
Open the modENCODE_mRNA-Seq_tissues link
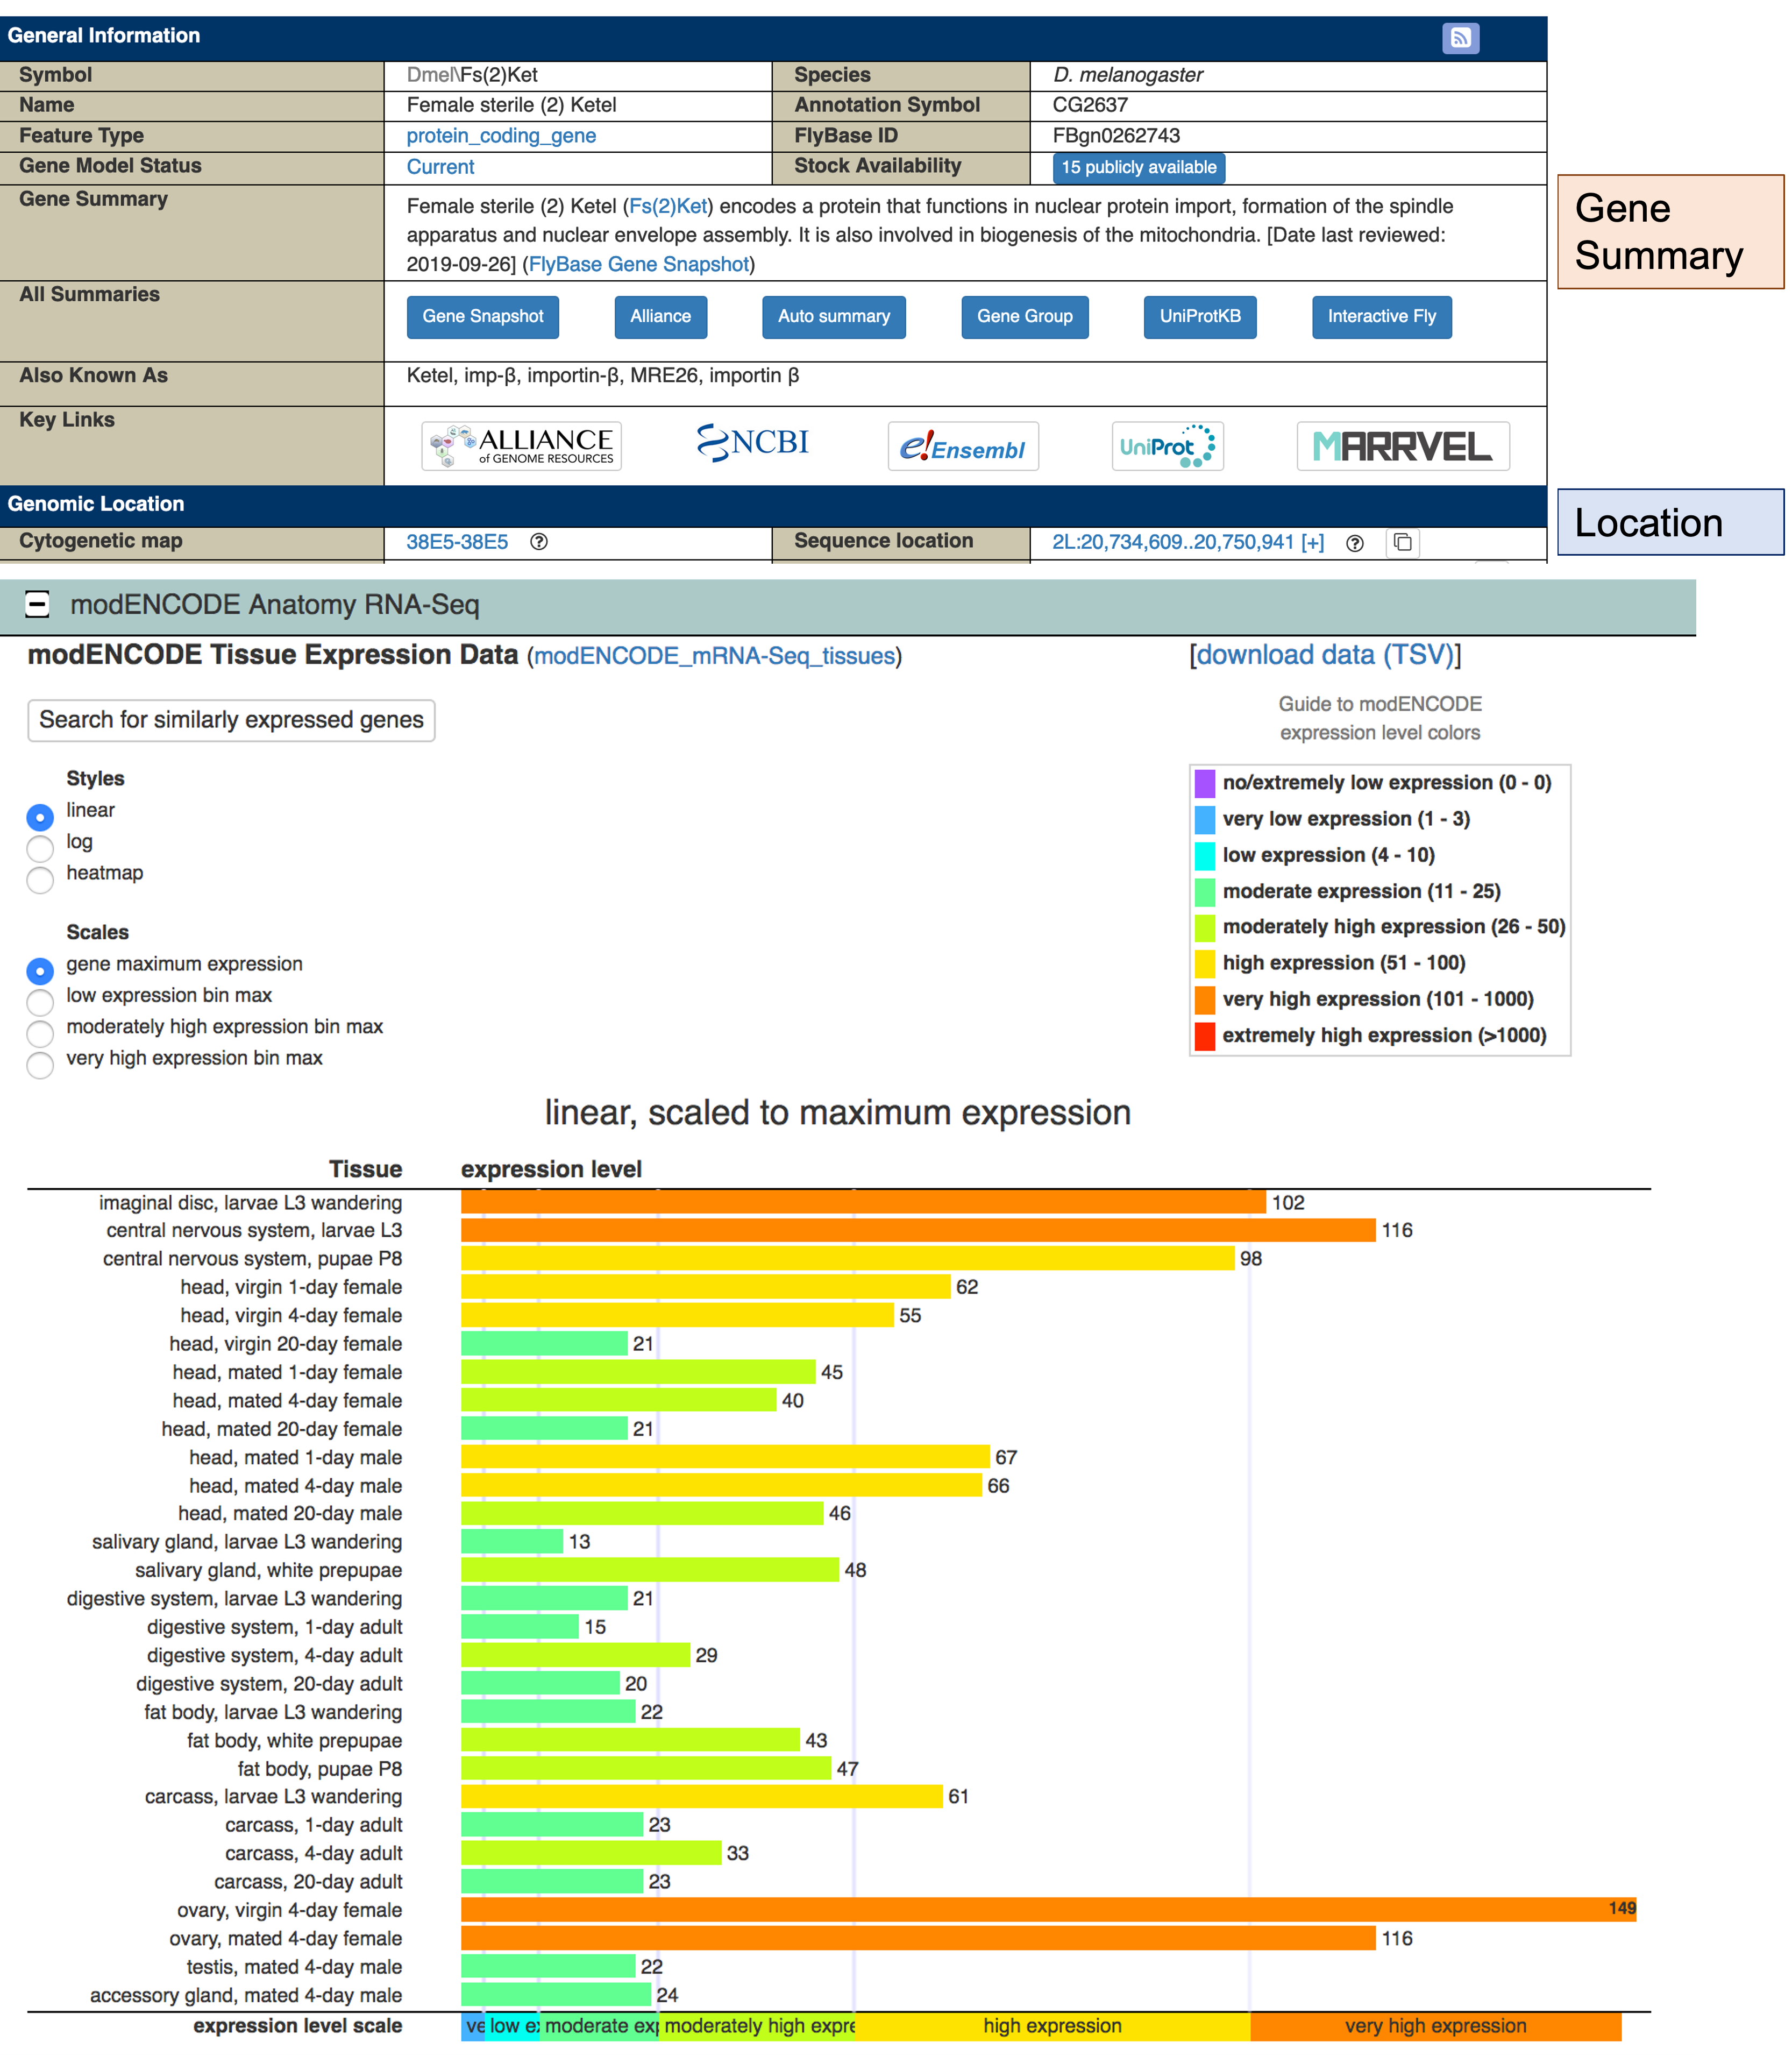click(714, 656)
